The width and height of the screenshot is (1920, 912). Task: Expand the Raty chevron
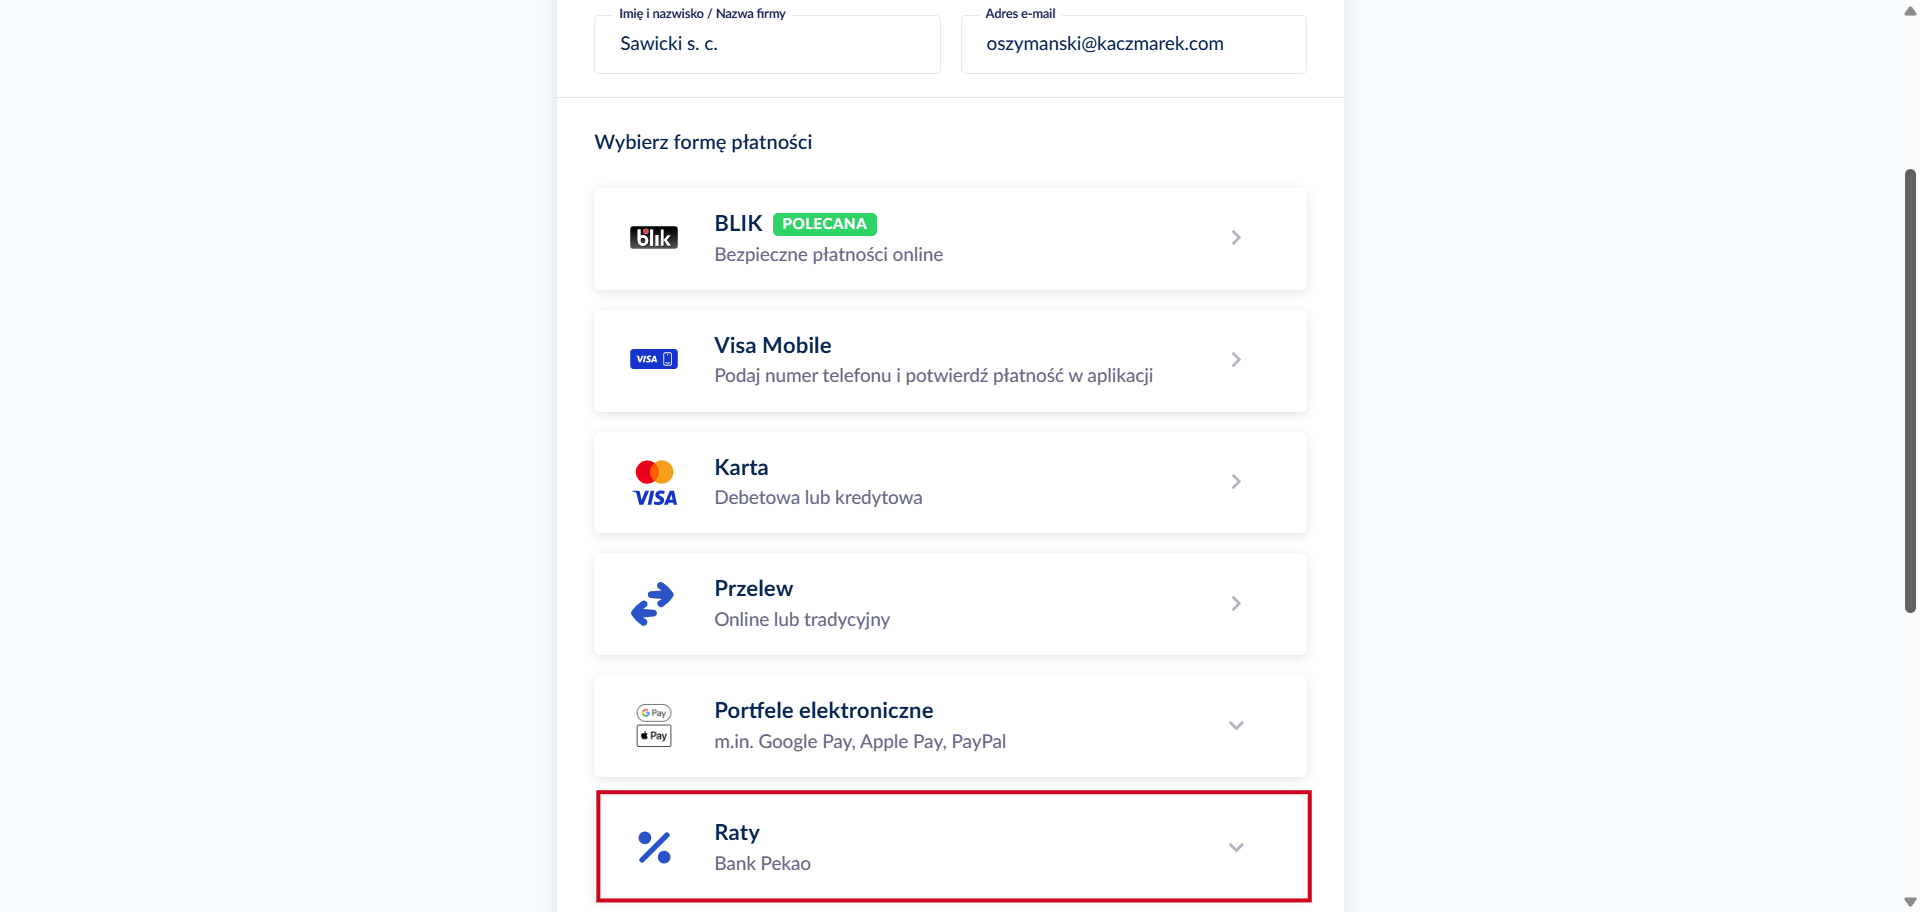1236,848
